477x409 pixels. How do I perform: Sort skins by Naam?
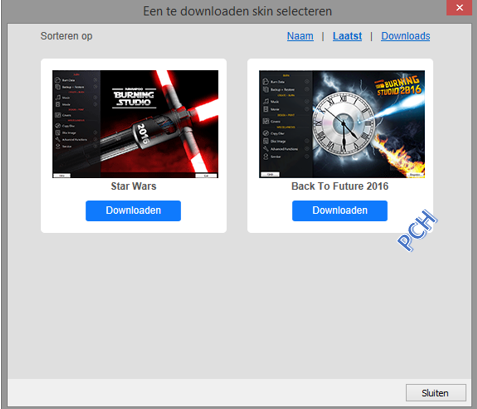click(x=300, y=36)
